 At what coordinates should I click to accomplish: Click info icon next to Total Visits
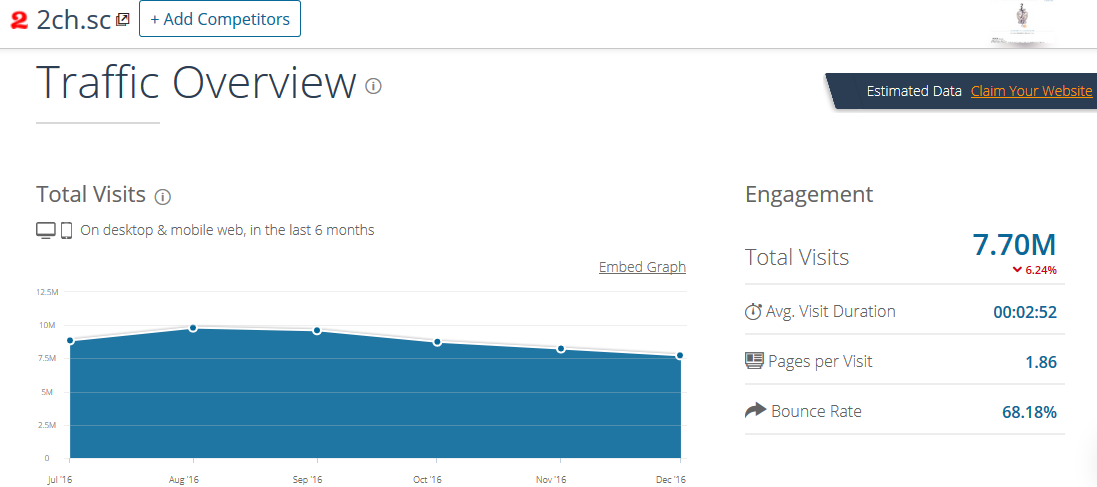(x=163, y=196)
